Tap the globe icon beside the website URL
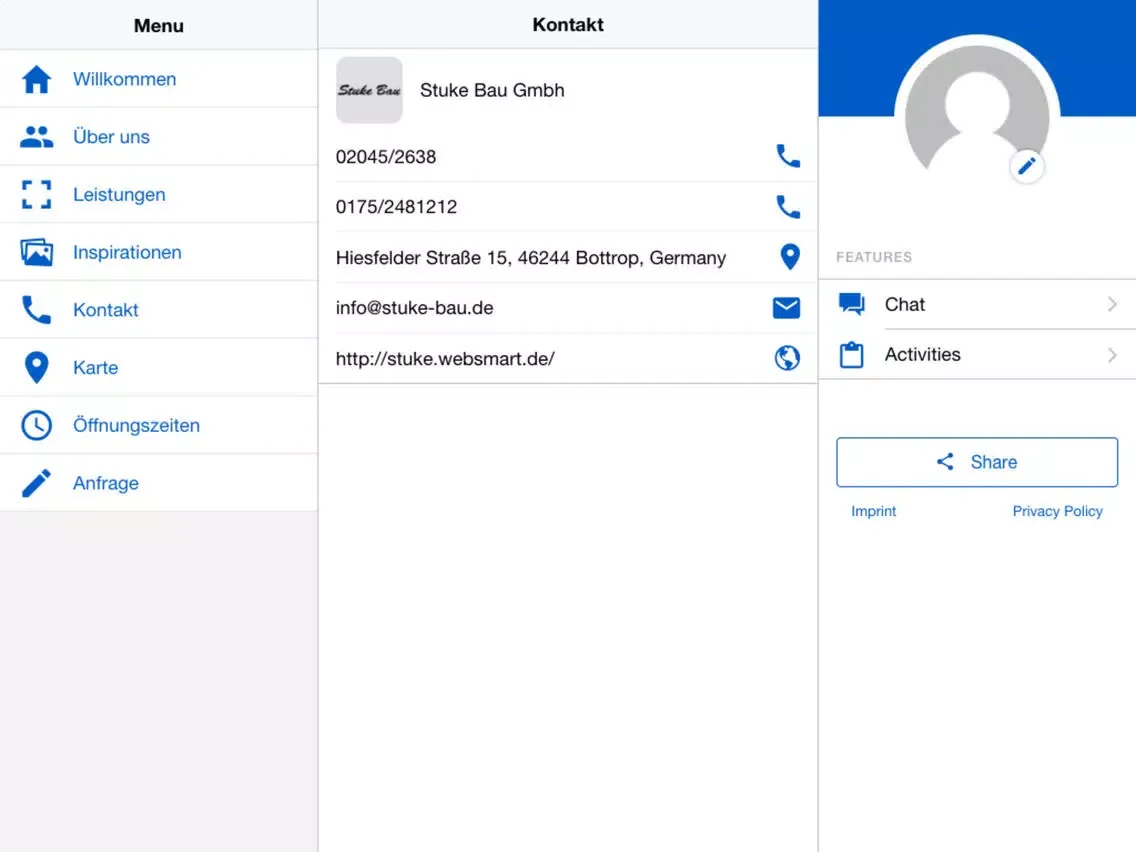Viewport: 1136px width, 852px height. point(788,358)
